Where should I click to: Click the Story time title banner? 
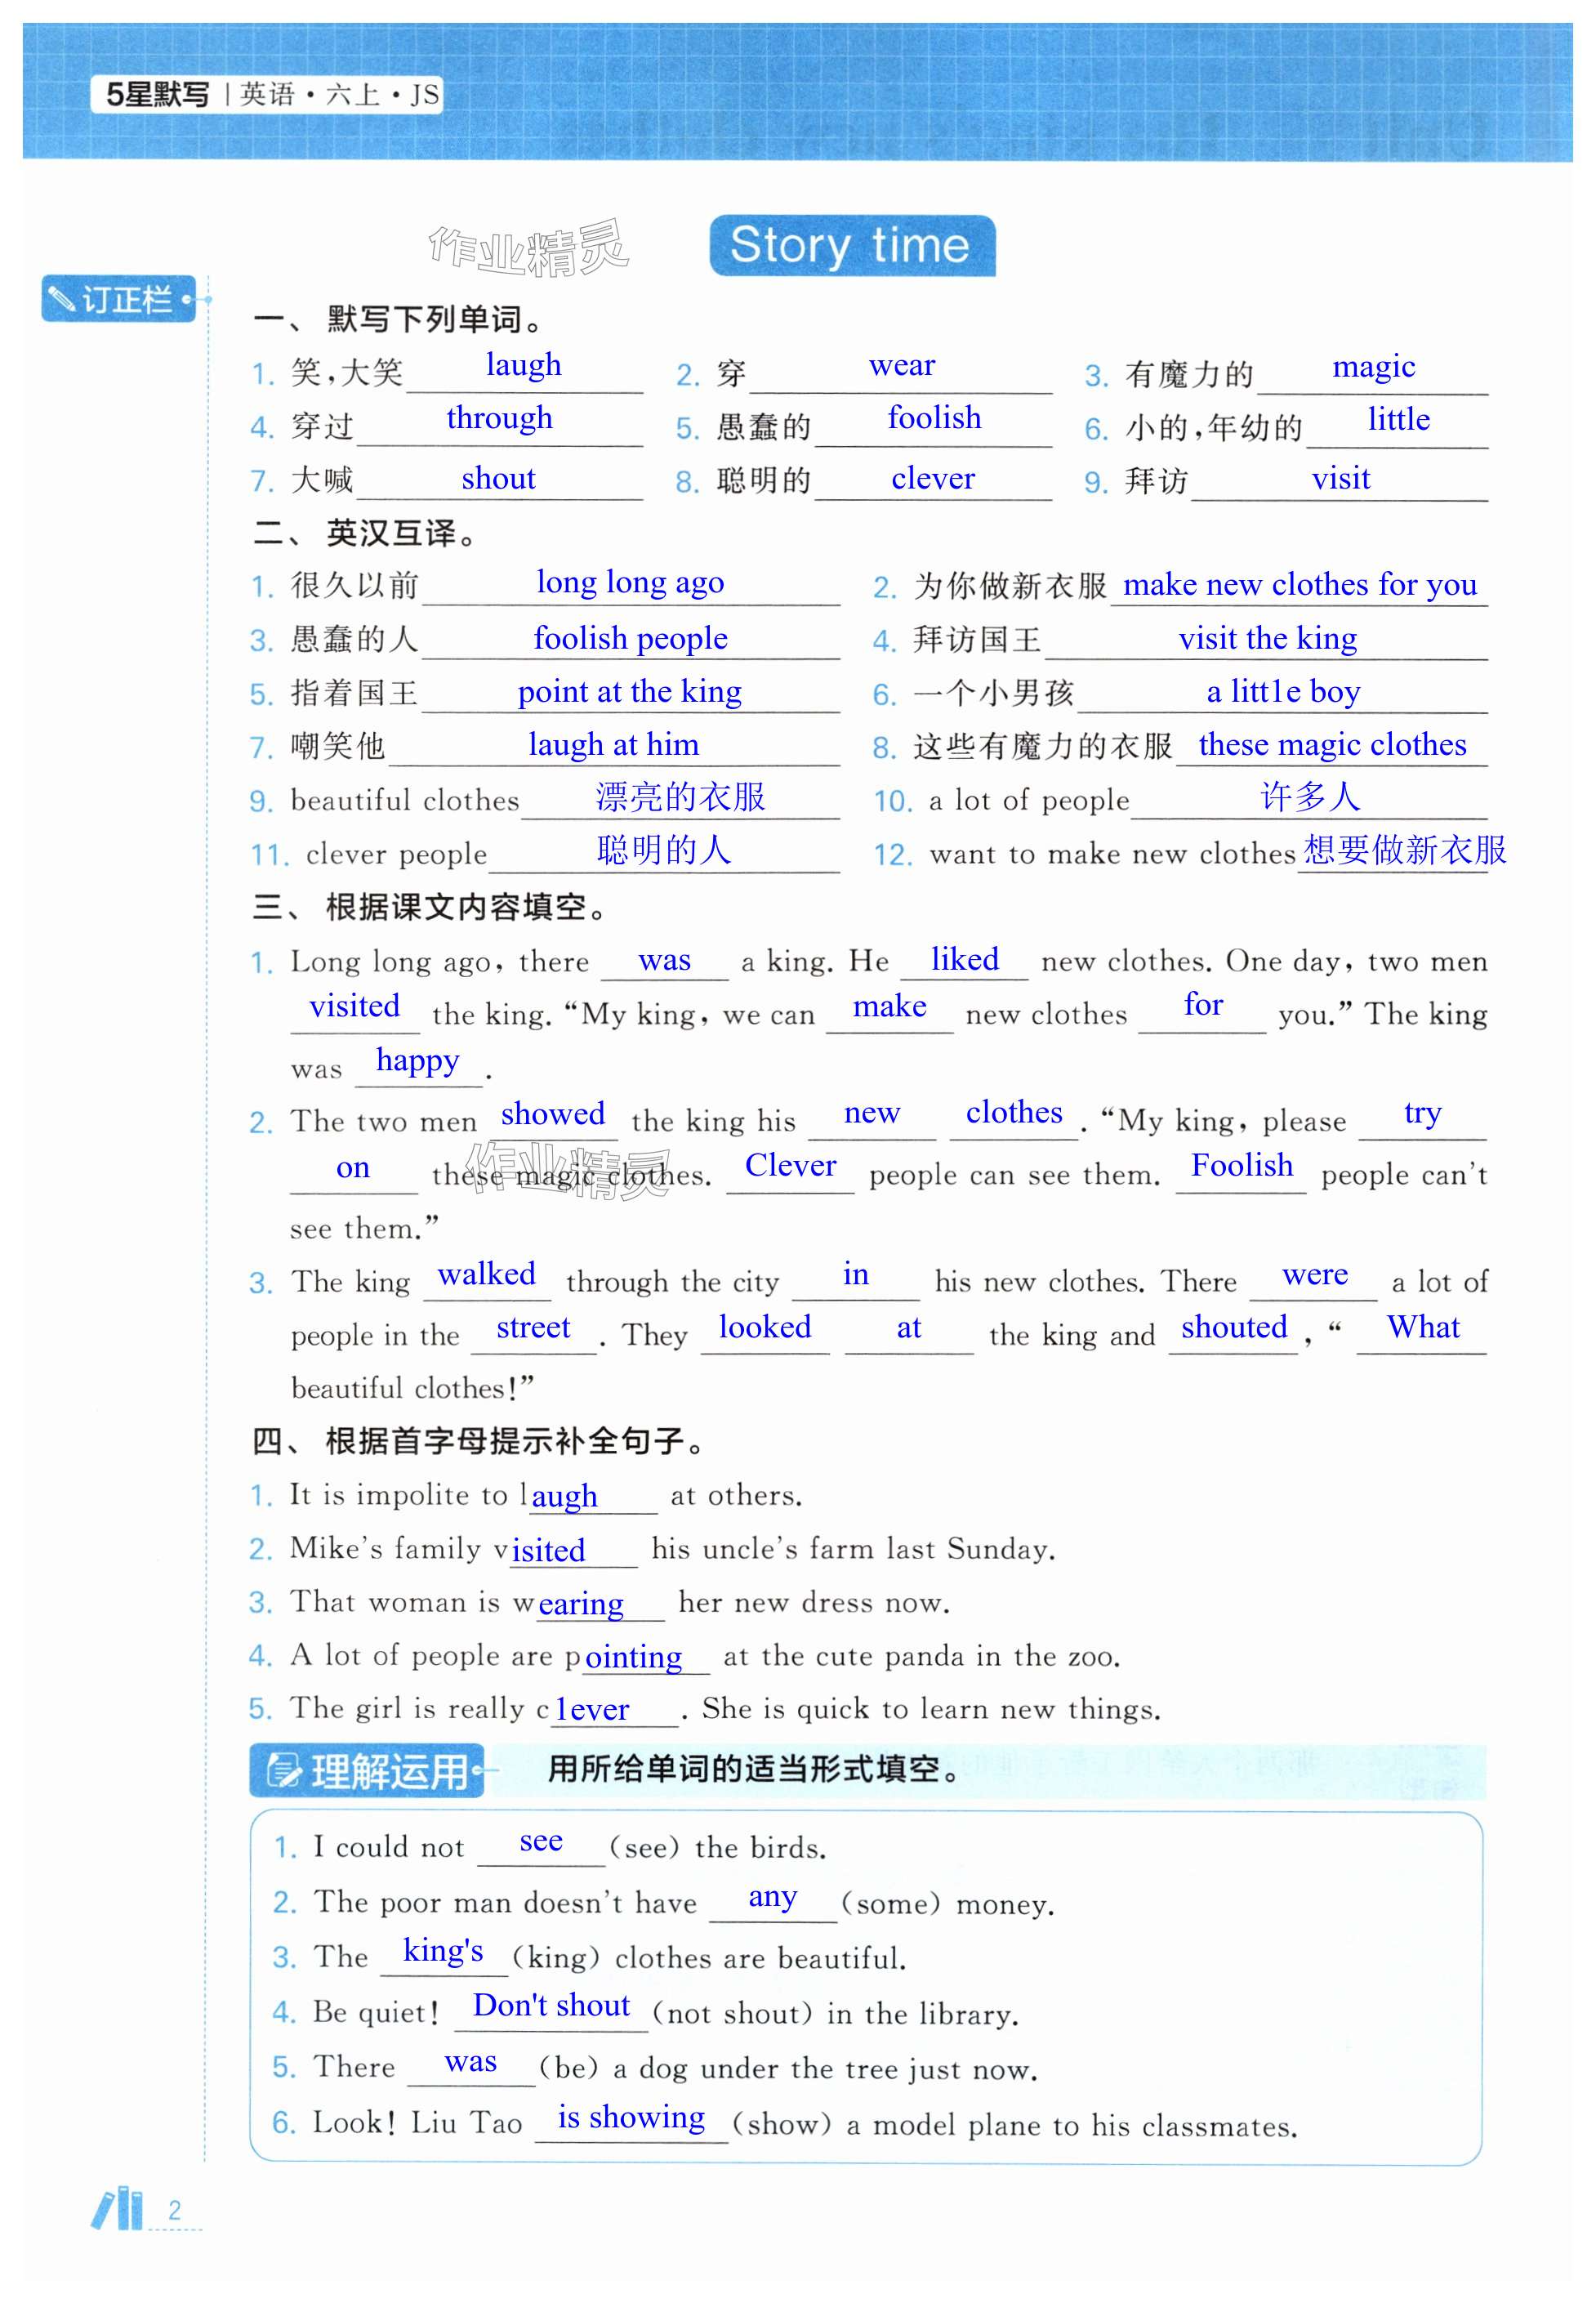point(851,245)
